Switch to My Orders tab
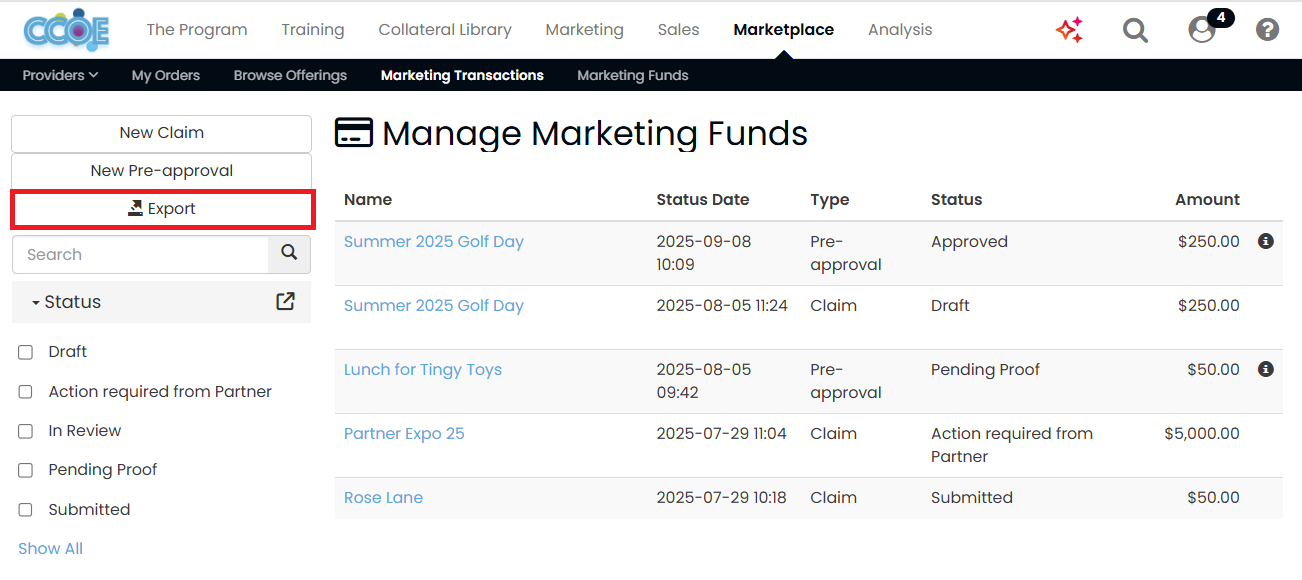Screen dimensions: 1302x580 click(166, 75)
